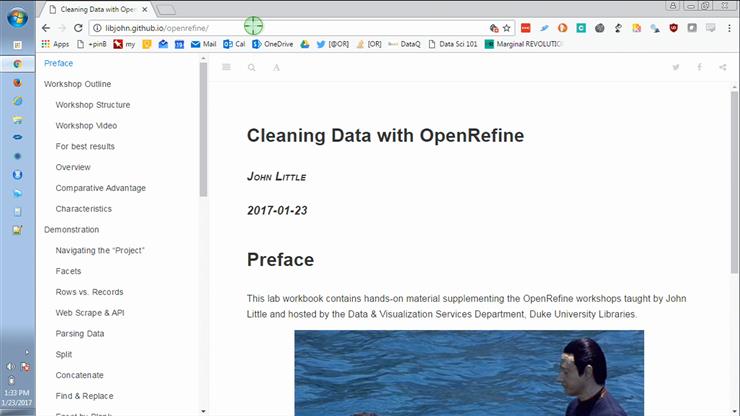Viewport: 740px width, 416px height.
Task: Toggle the sidebar with the hamburger icon
Action: 227,67
